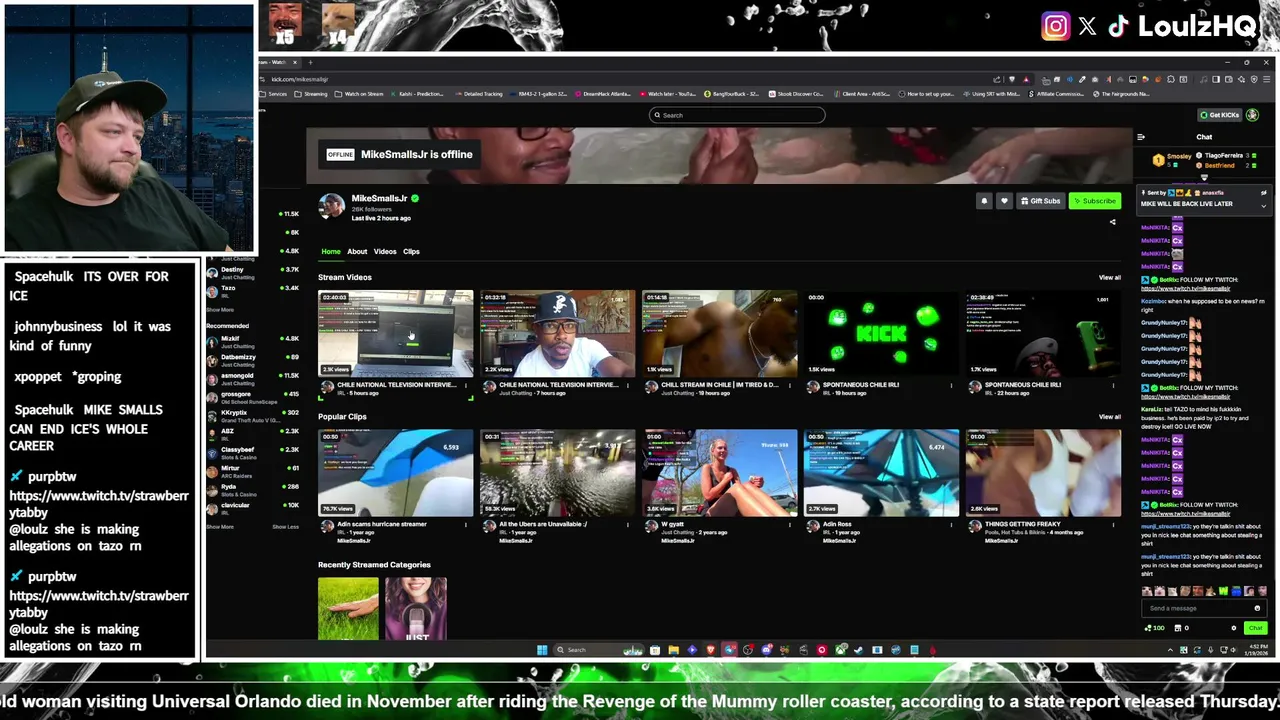Open the Watch on Stream bookmark
Screen dimensions: 1280x720
[x=359, y=94]
